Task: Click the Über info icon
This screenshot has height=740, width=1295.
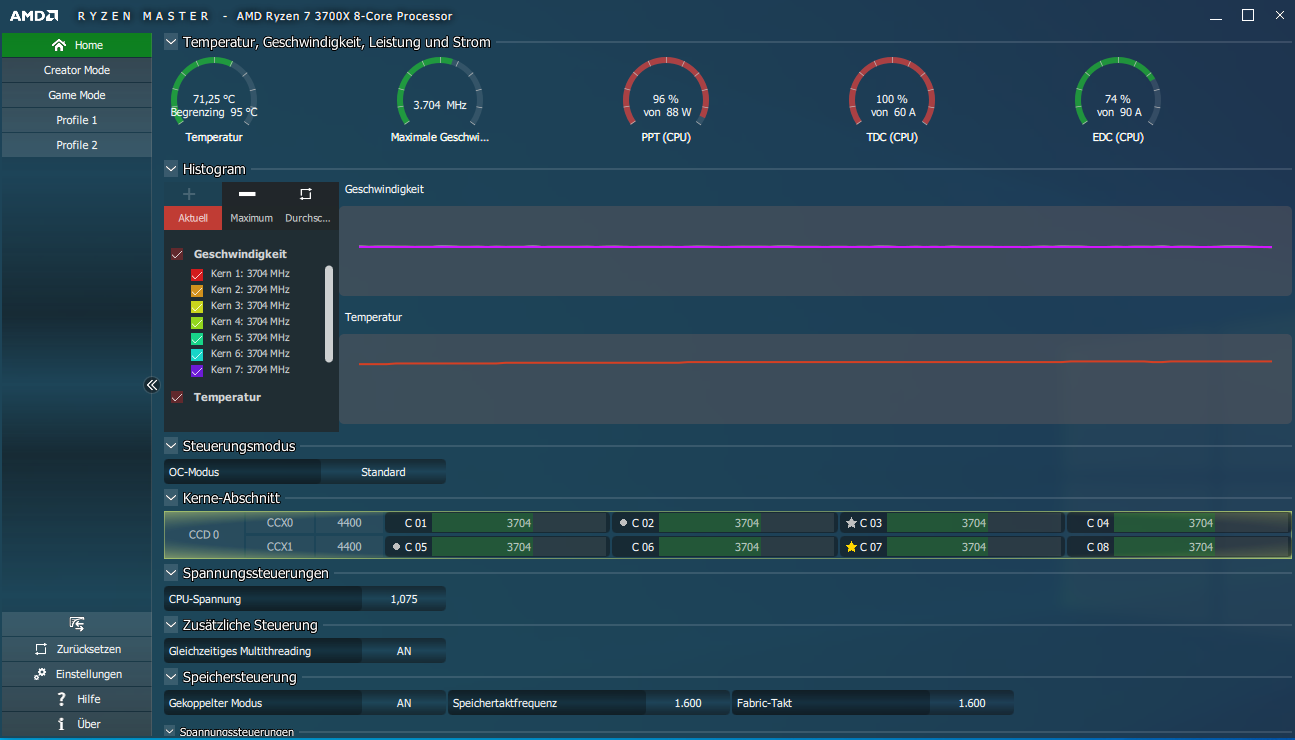Action: pos(61,724)
